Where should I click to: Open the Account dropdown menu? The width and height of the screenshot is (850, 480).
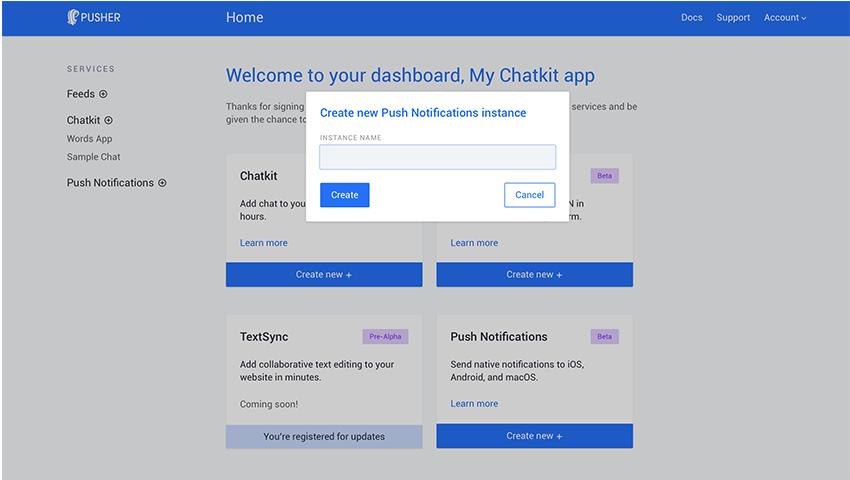tap(784, 17)
